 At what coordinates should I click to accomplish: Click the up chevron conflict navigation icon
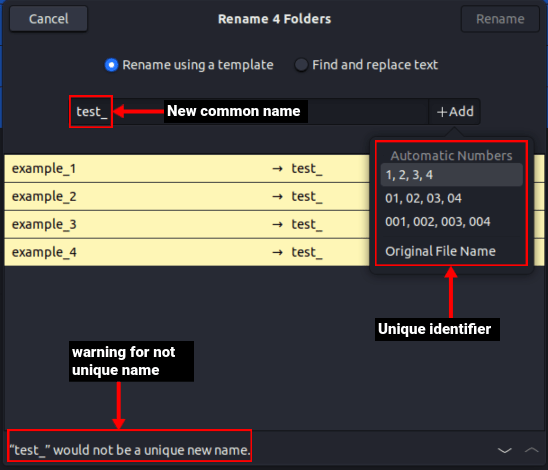(x=532, y=450)
